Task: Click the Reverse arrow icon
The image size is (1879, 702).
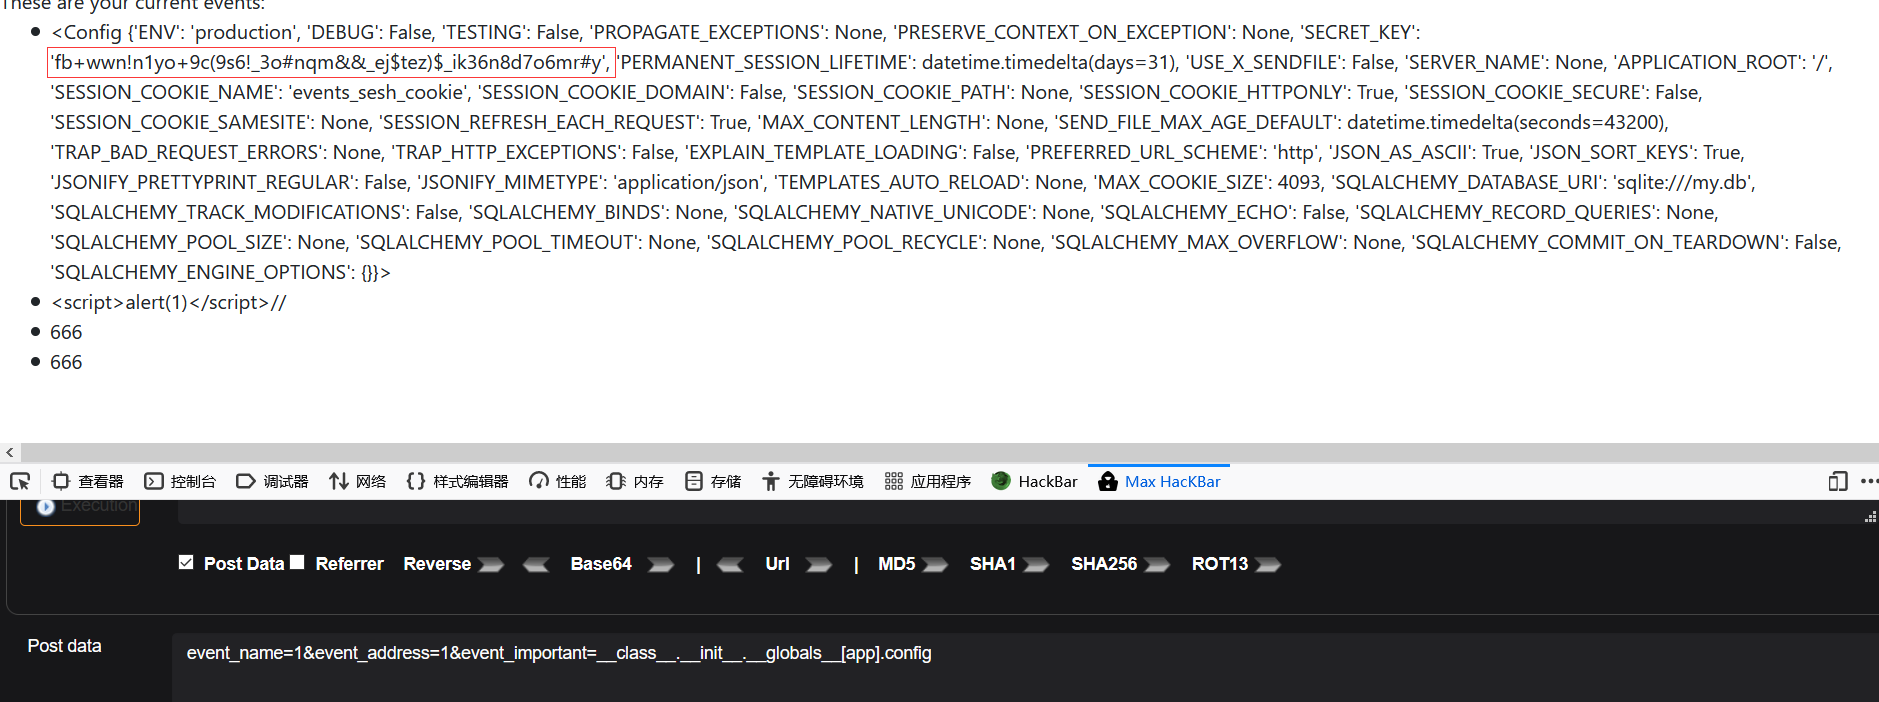Action: pyautogui.click(x=491, y=565)
